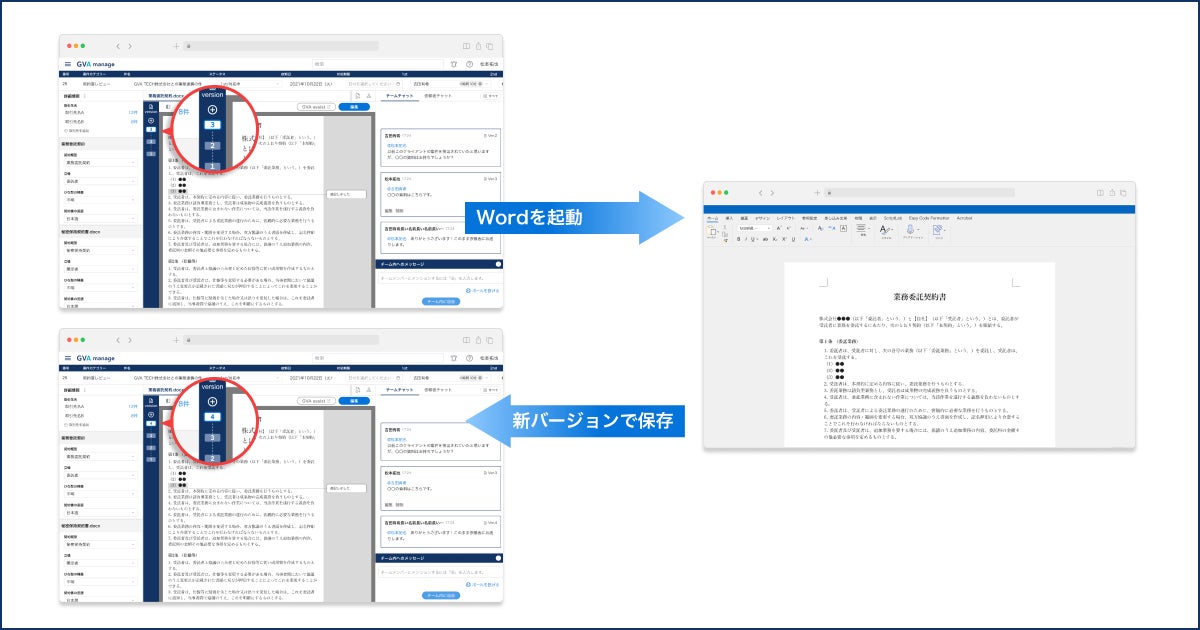Open 日本語 dropdown in top window sidebar

coord(100,218)
